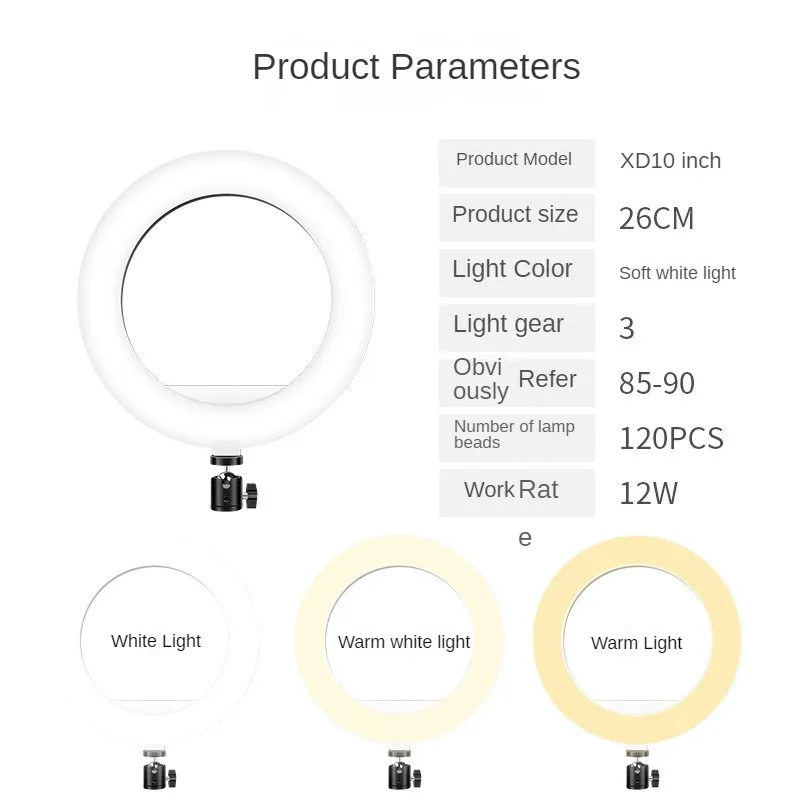The width and height of the screenshot is (800, 800).
Task: Click the Product Parameters heading
Action: tap(416, 66)
